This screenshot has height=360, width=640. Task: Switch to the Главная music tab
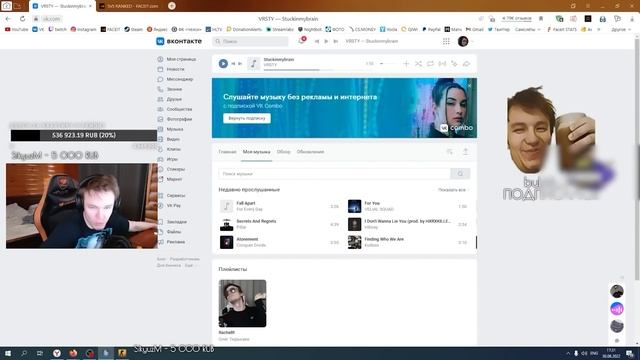(227, 152)
